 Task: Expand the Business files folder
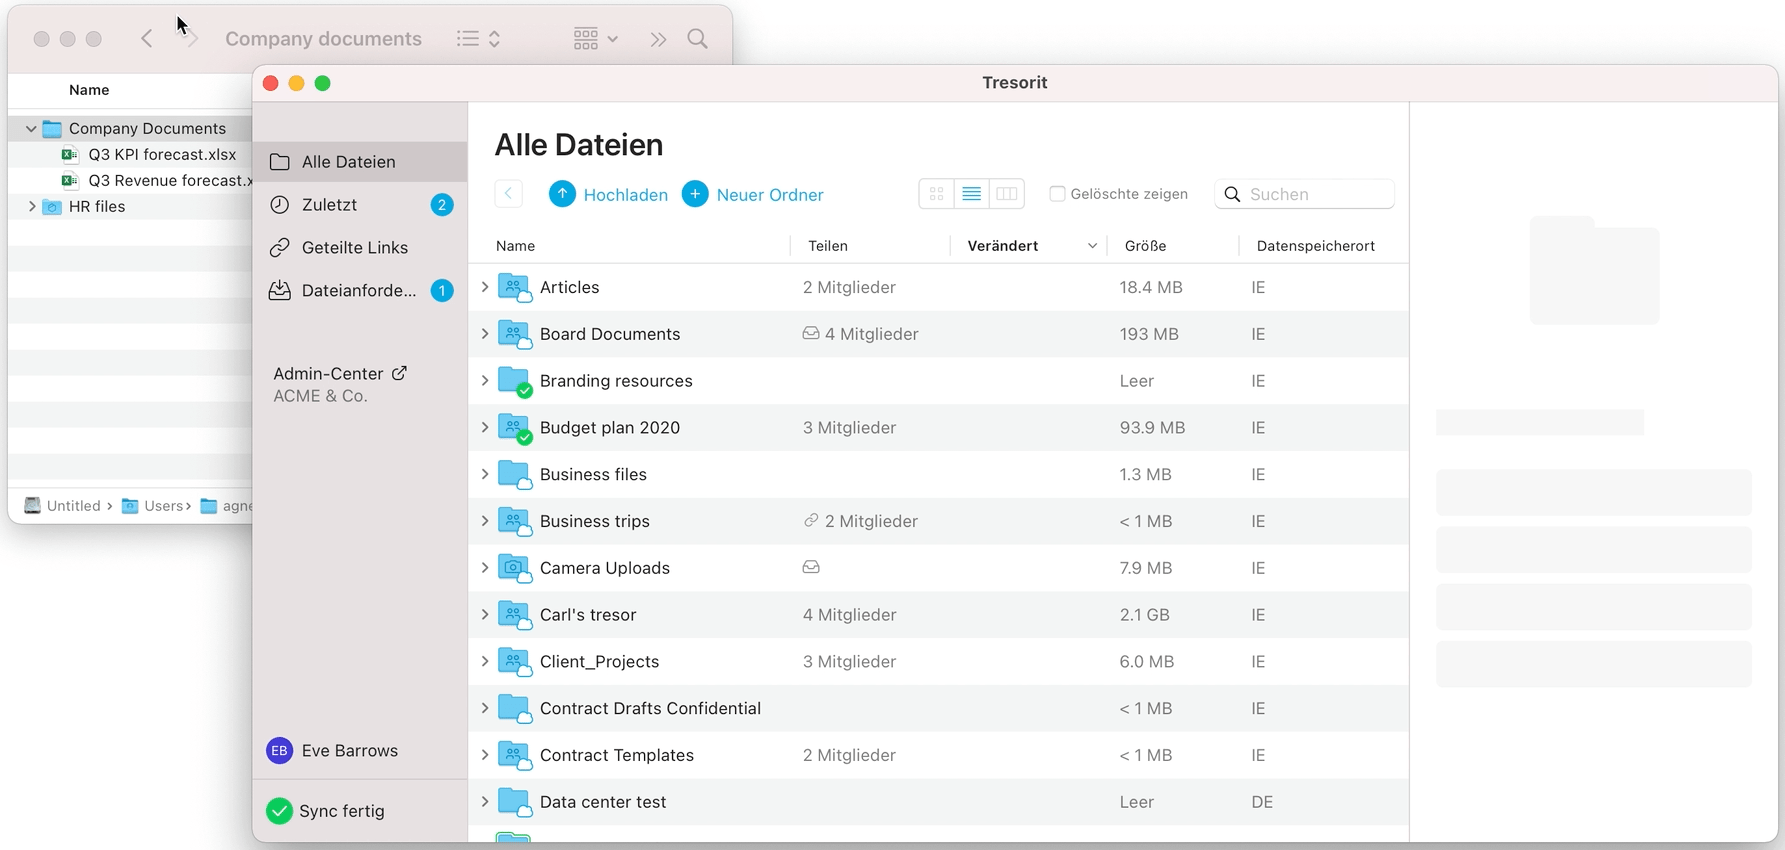[485, 474]
